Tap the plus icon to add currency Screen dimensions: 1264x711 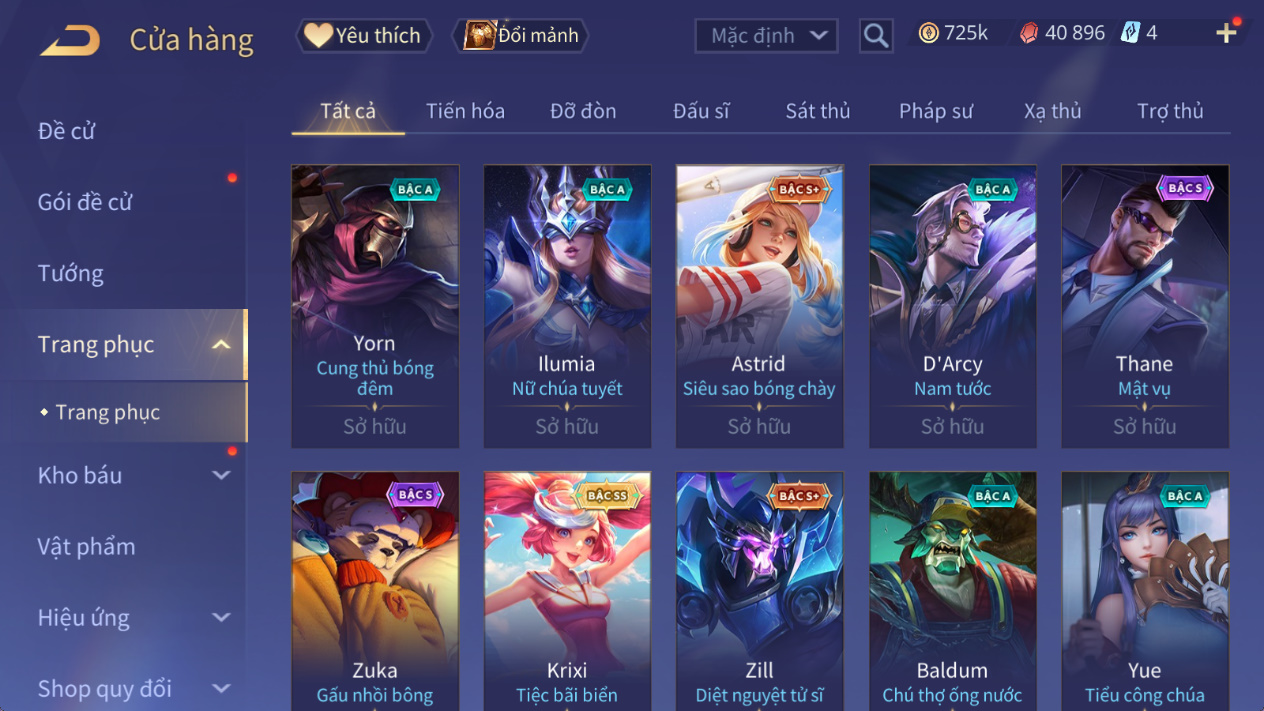(x=1226, y=33)
